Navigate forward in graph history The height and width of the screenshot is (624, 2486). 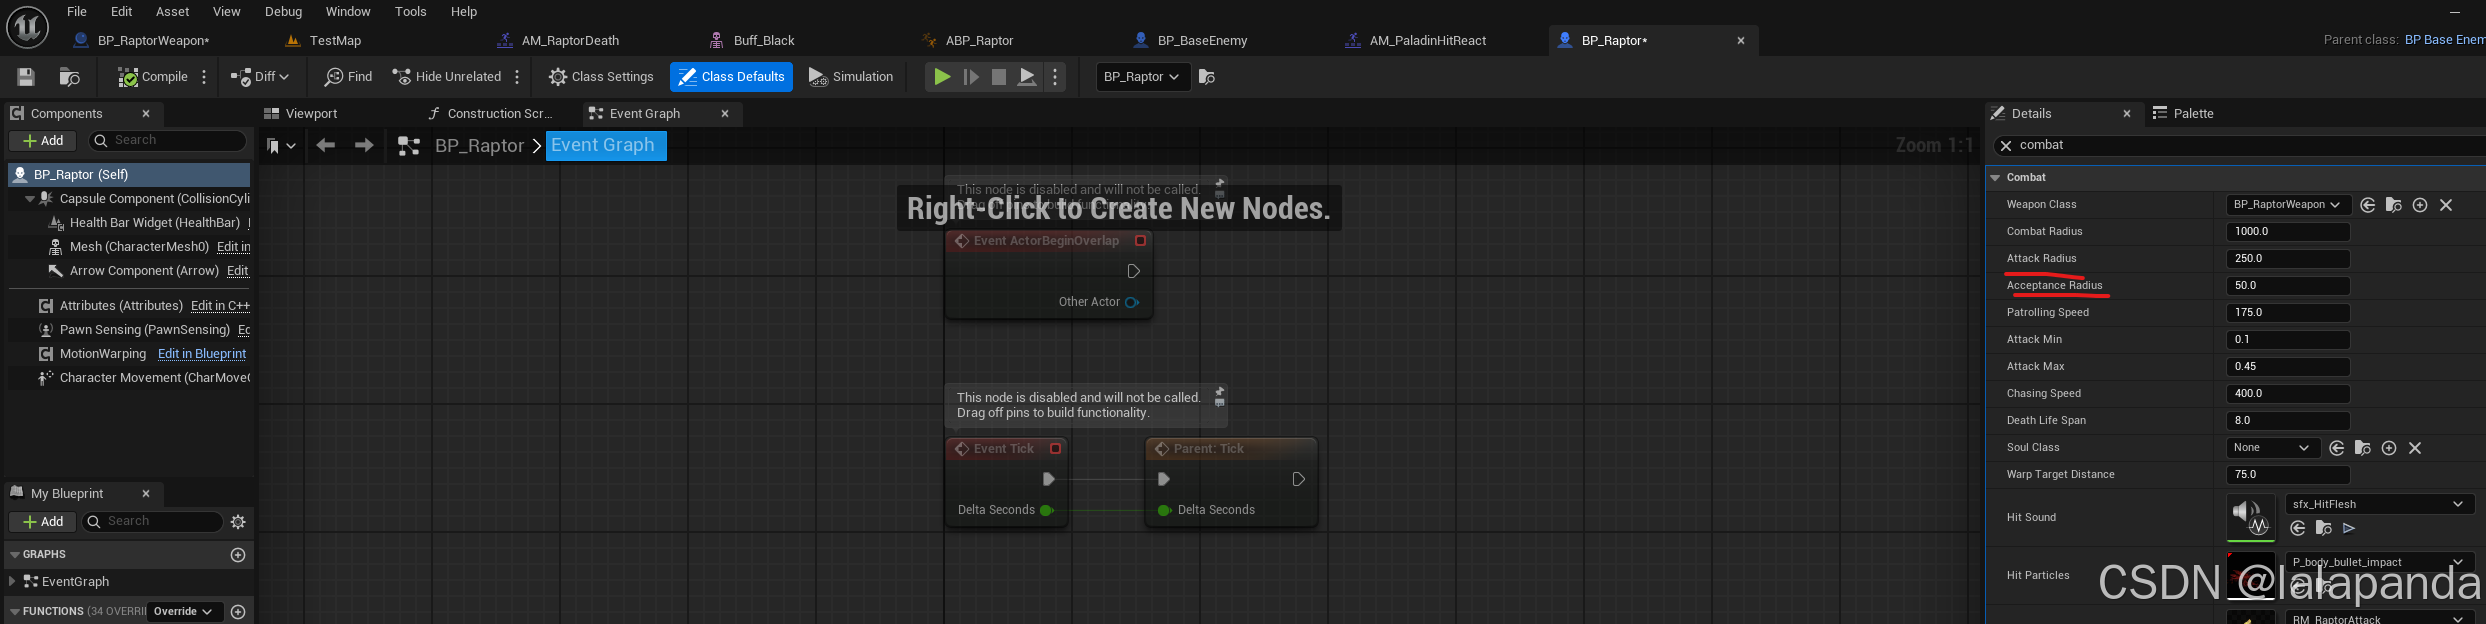pyautogui.click(x=364, y=146)
